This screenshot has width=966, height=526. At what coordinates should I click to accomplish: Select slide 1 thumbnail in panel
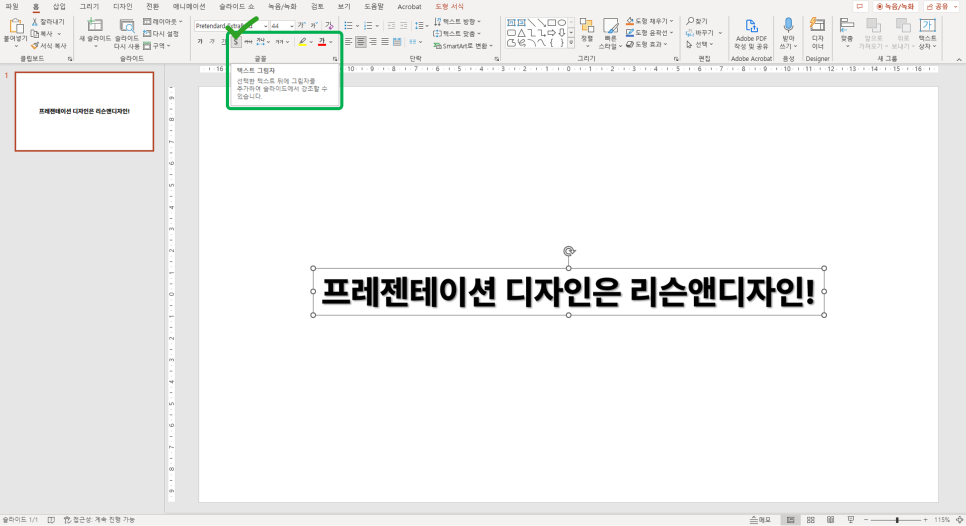84,111
